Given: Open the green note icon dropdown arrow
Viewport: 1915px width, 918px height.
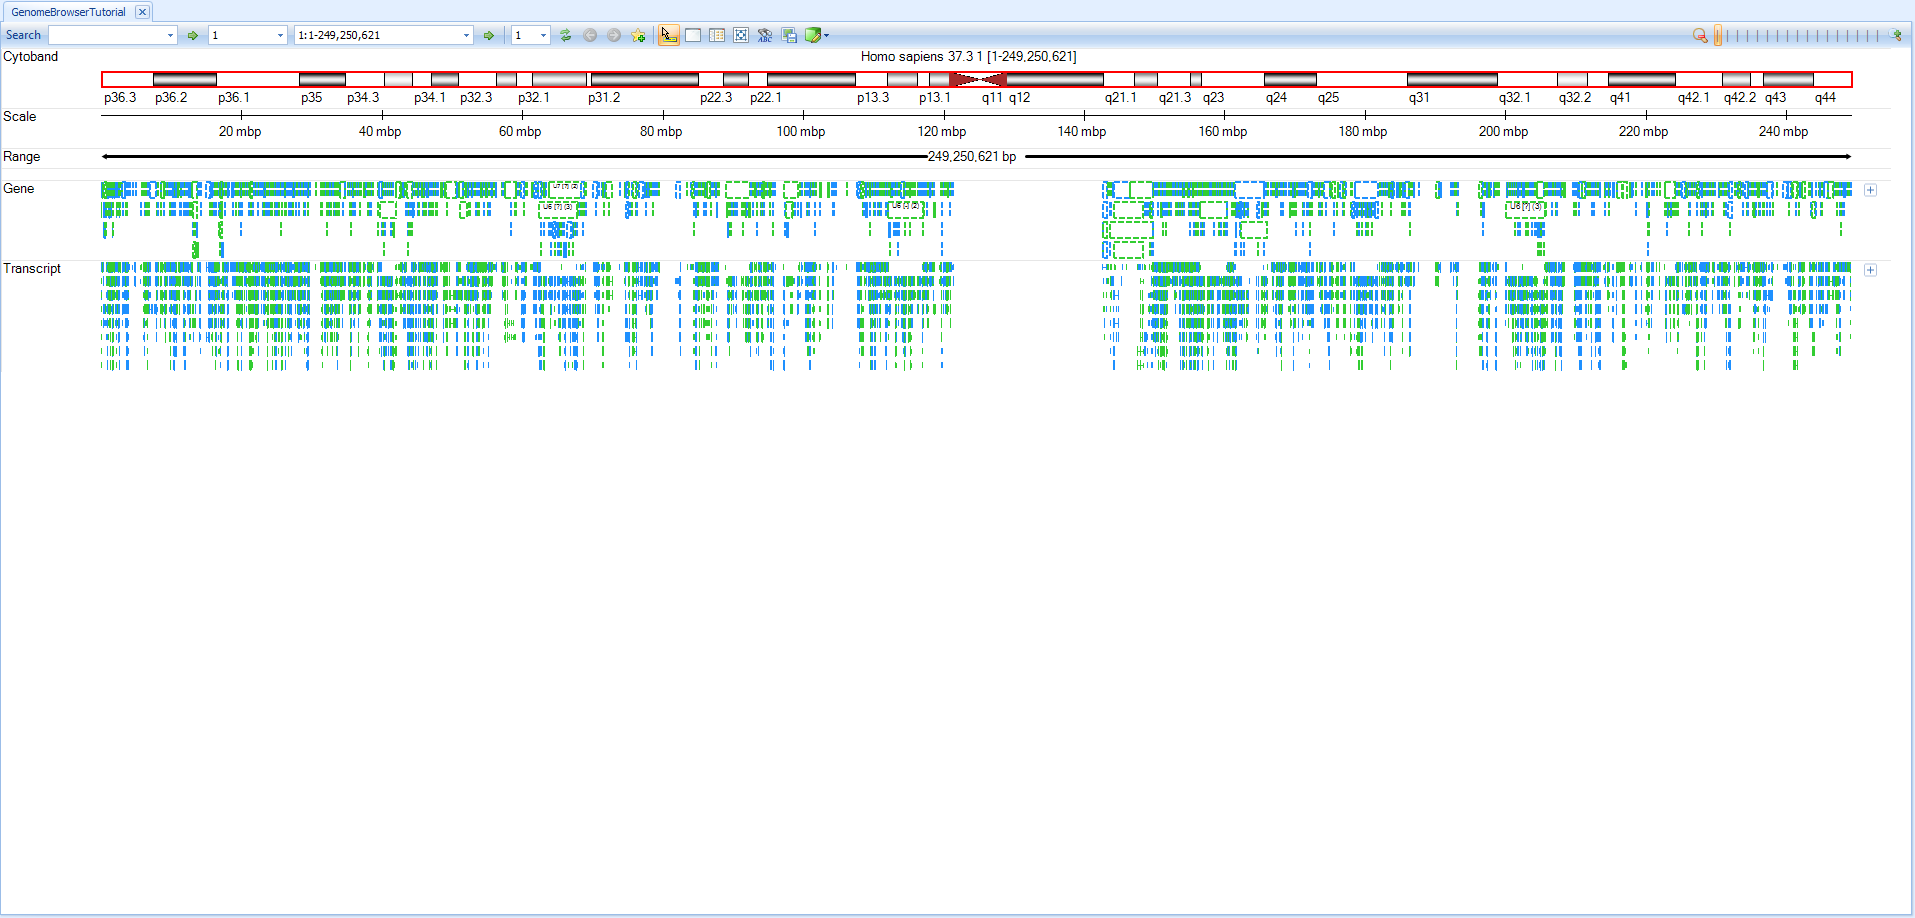Looking at the screenshot, I should click(x=827, y=35).
